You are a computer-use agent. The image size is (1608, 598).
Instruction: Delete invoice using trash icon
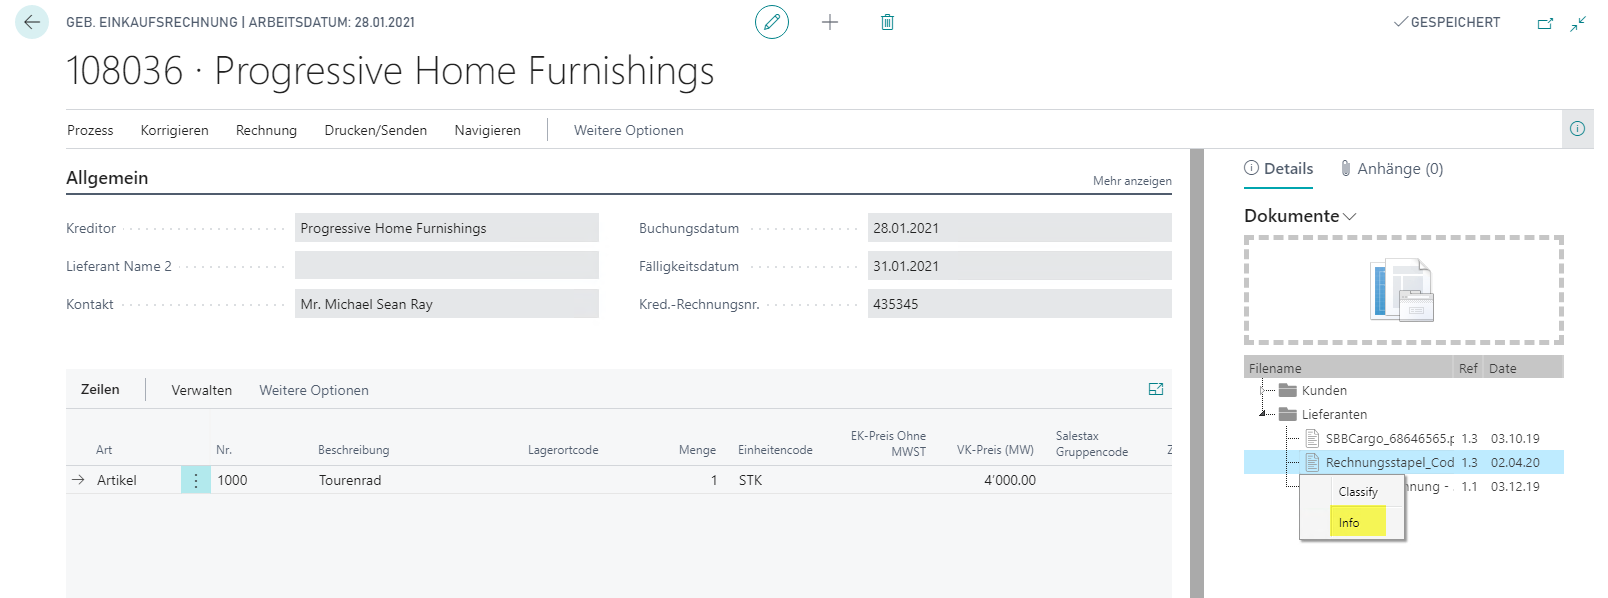pos(887,22)
